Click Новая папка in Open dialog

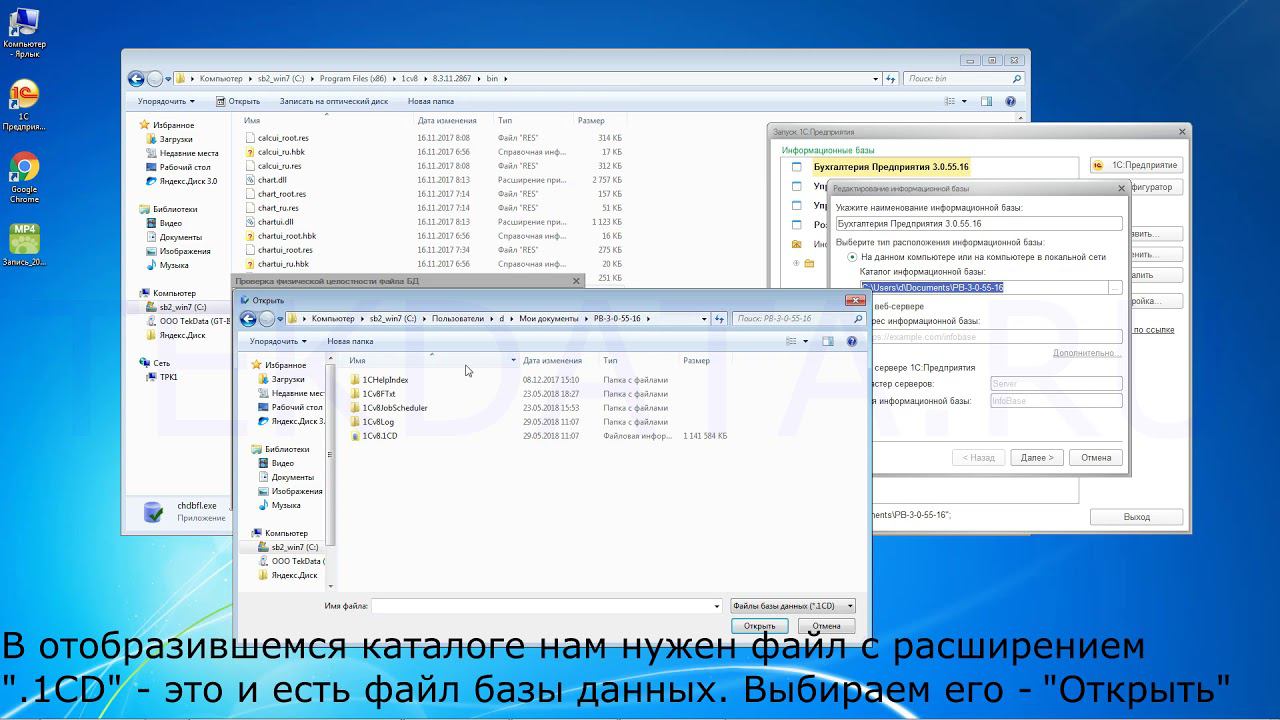[x=350, y=341]
